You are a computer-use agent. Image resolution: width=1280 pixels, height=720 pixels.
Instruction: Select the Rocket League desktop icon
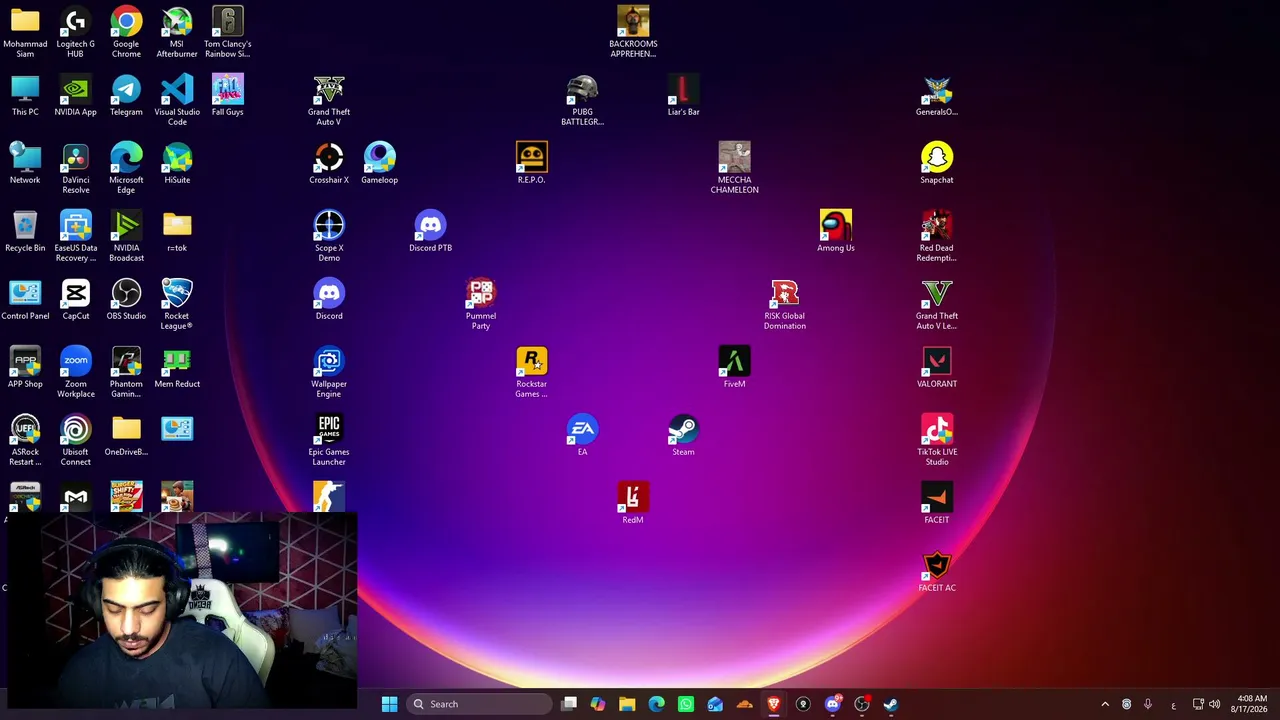coord(177,303)
